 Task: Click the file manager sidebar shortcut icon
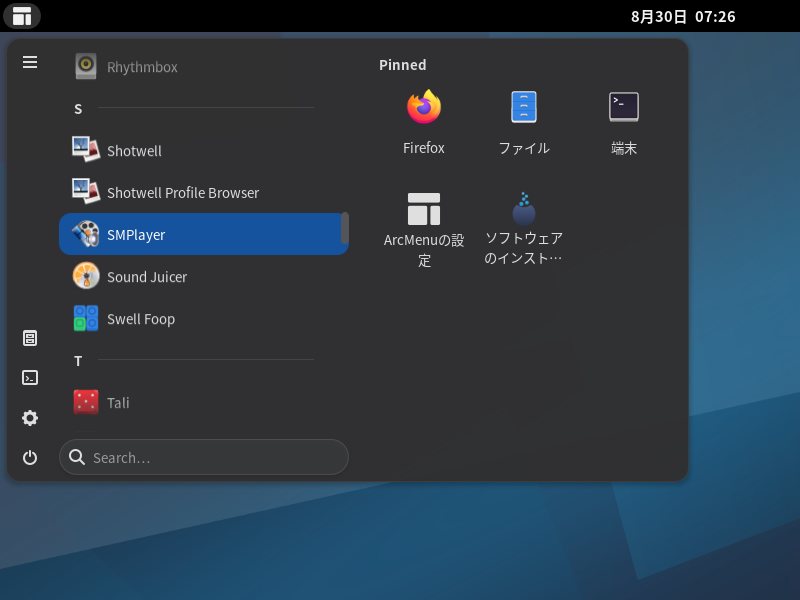click(30, 338)
